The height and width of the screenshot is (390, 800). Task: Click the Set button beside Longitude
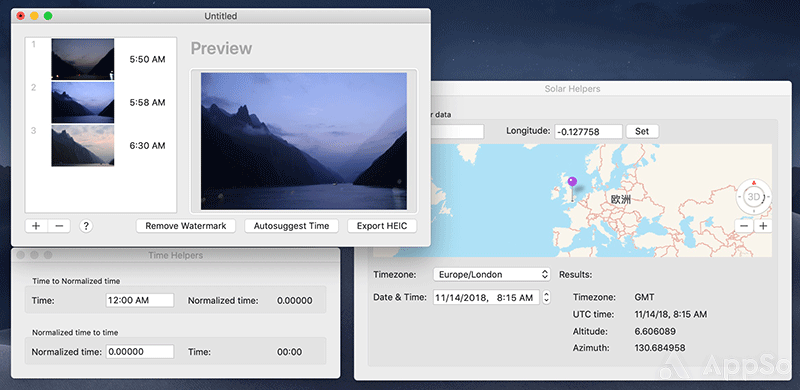(642, 131)
